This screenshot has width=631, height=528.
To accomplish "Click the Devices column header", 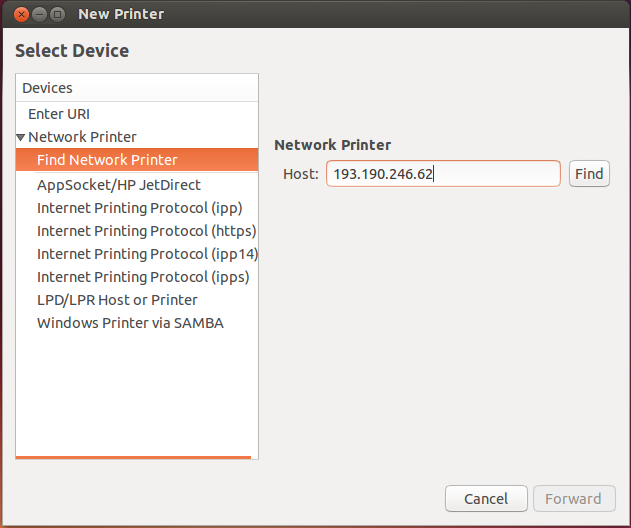I will (137, 88).
